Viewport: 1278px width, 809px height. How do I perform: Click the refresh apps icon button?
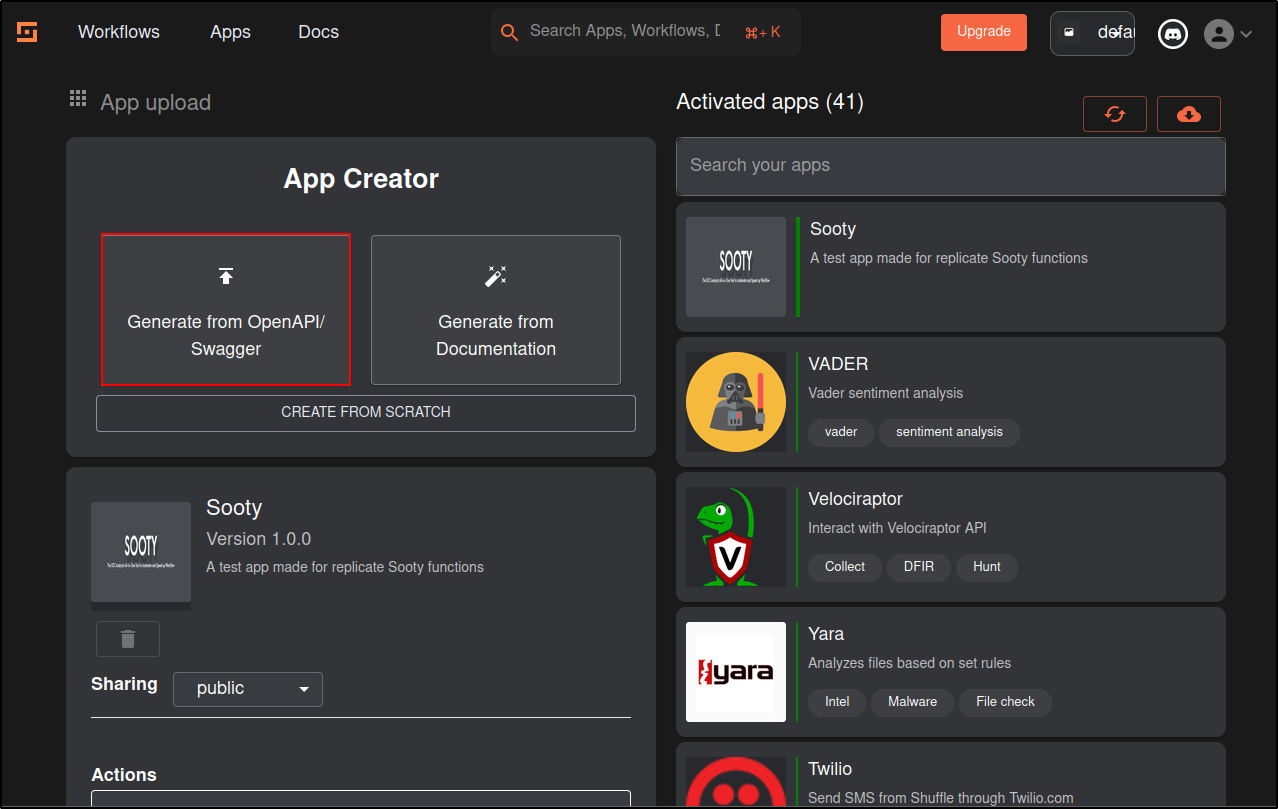[1115, 114]
